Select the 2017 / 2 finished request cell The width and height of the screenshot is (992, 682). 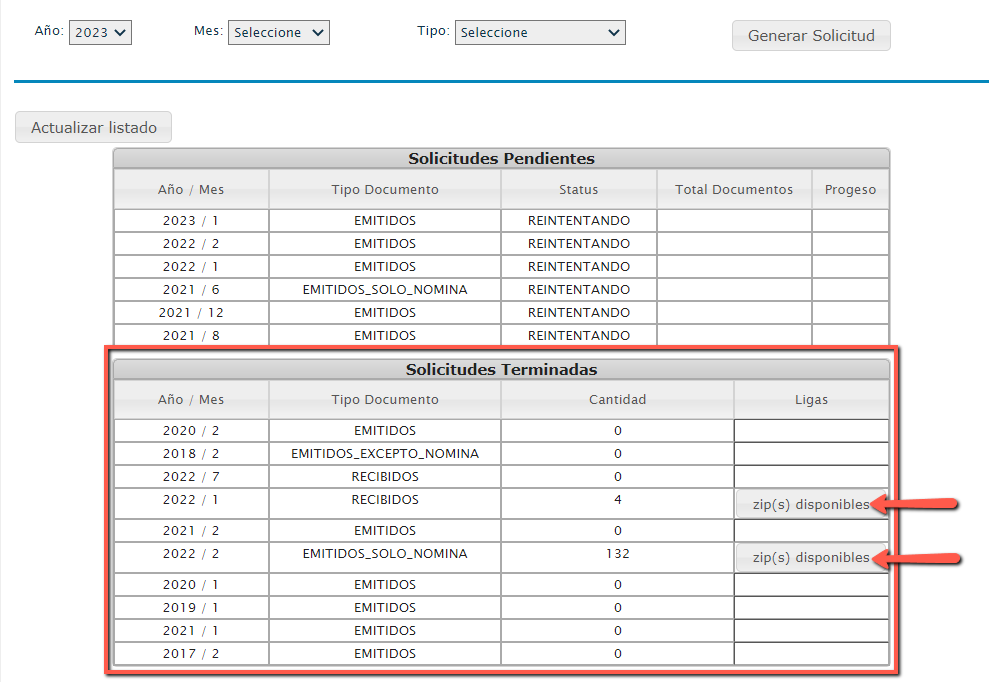click(191, 654)
